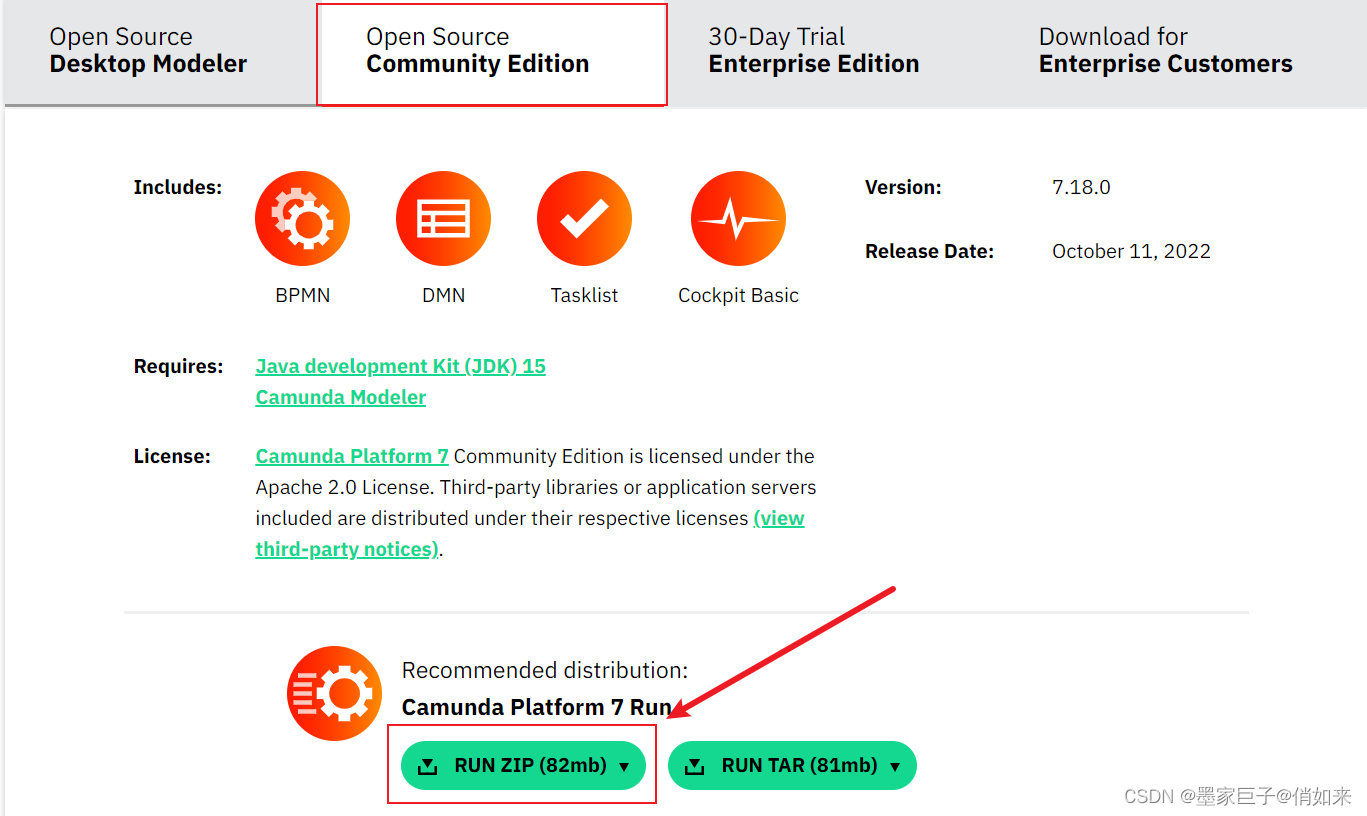Open the Camunda Platform 7 license link
The image size is (1367, 816).
coord(351,456)
